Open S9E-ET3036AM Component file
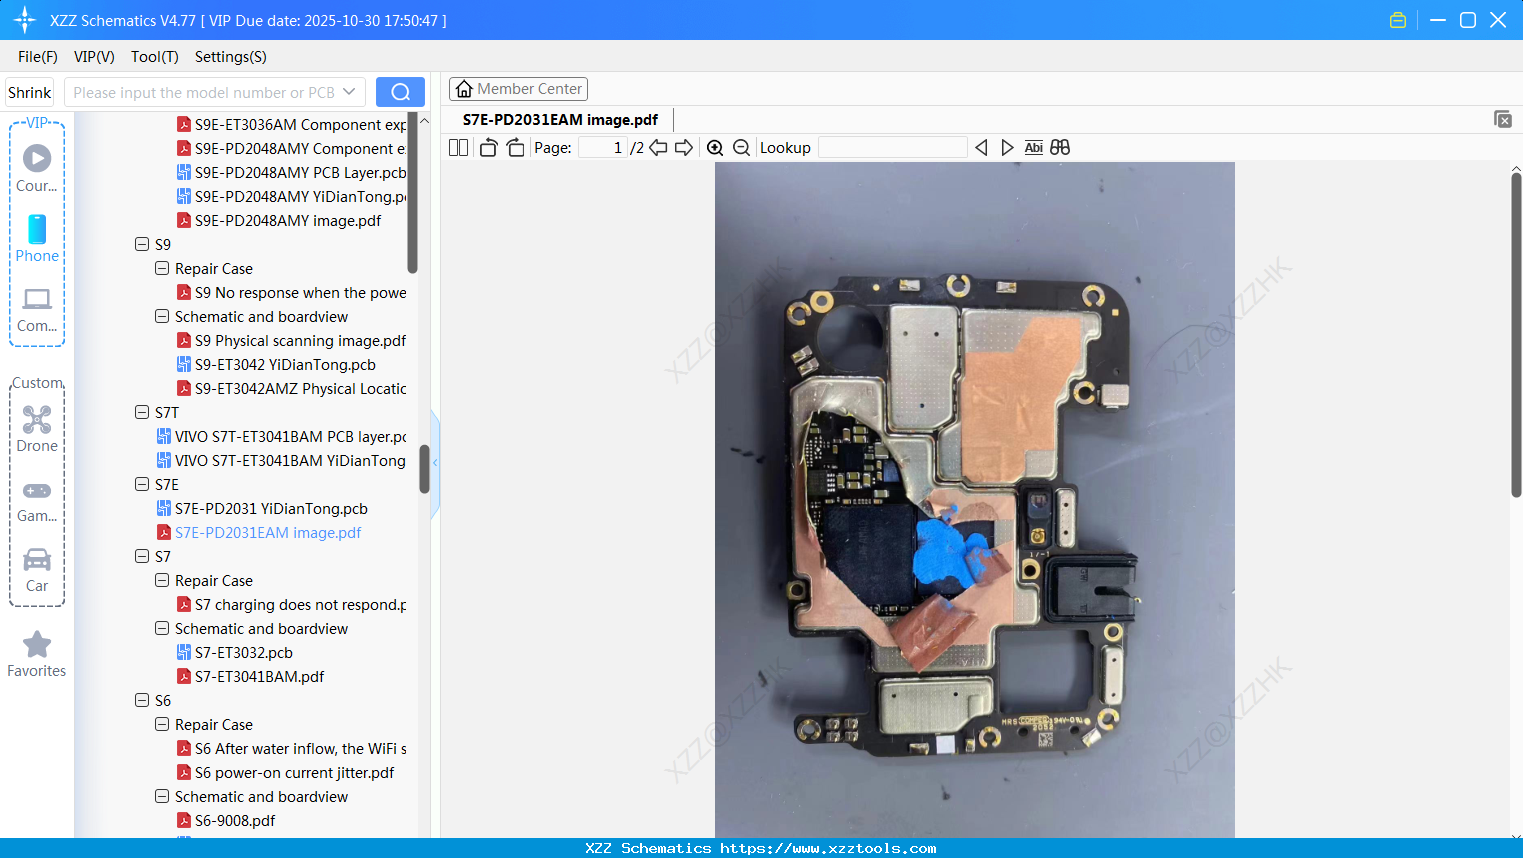The width and height of the screenshot is (1523, 858). (291, 124)
